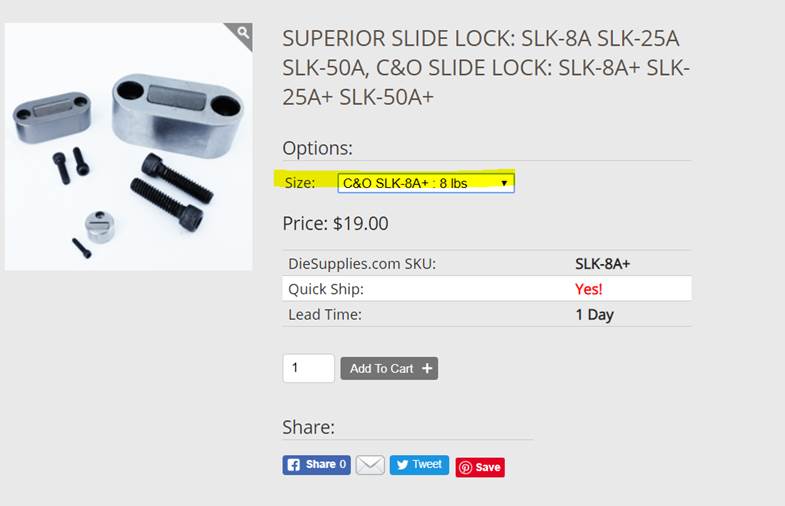Click the Price: $19.00 text
Image resolution: width=785 pixels, height=506 pixels.
335,224
